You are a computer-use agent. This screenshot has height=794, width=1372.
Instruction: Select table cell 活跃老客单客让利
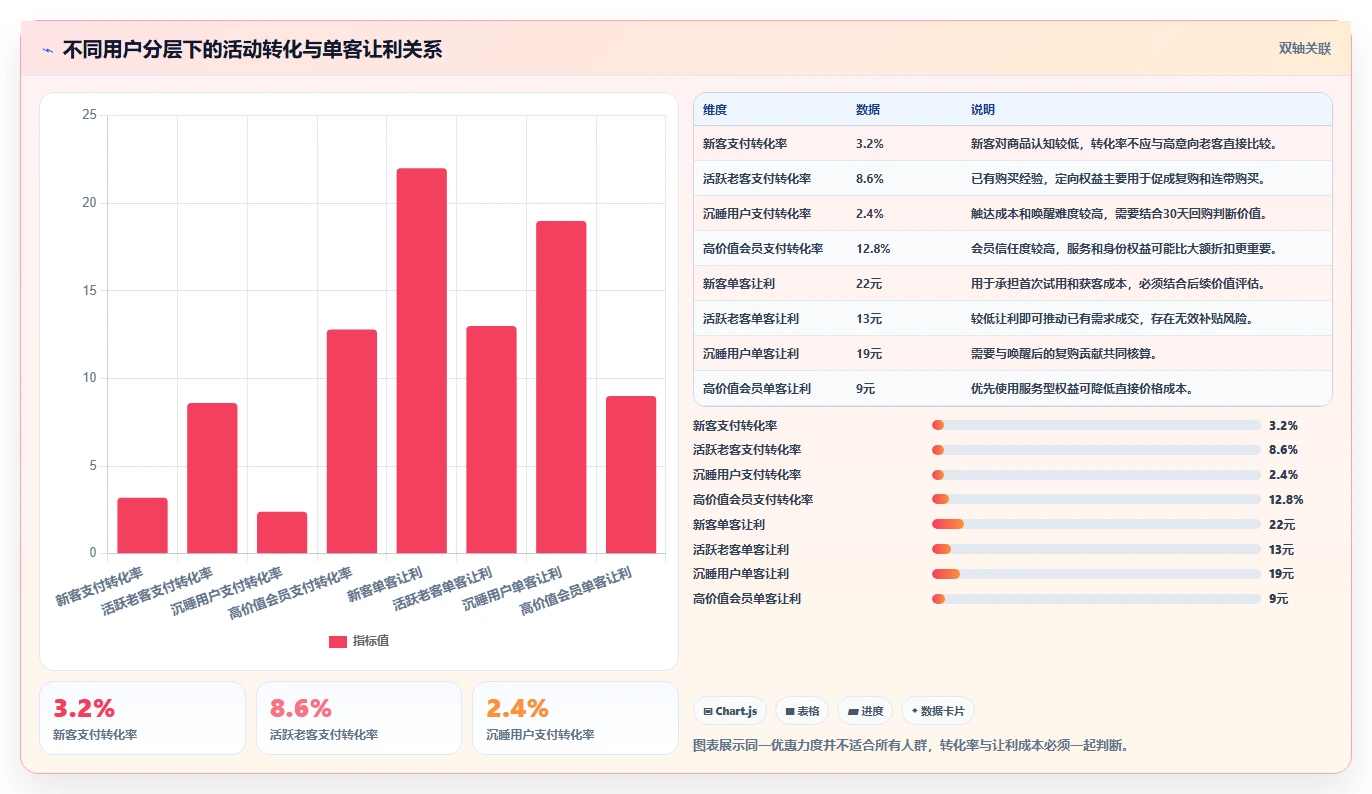(751, 319)
